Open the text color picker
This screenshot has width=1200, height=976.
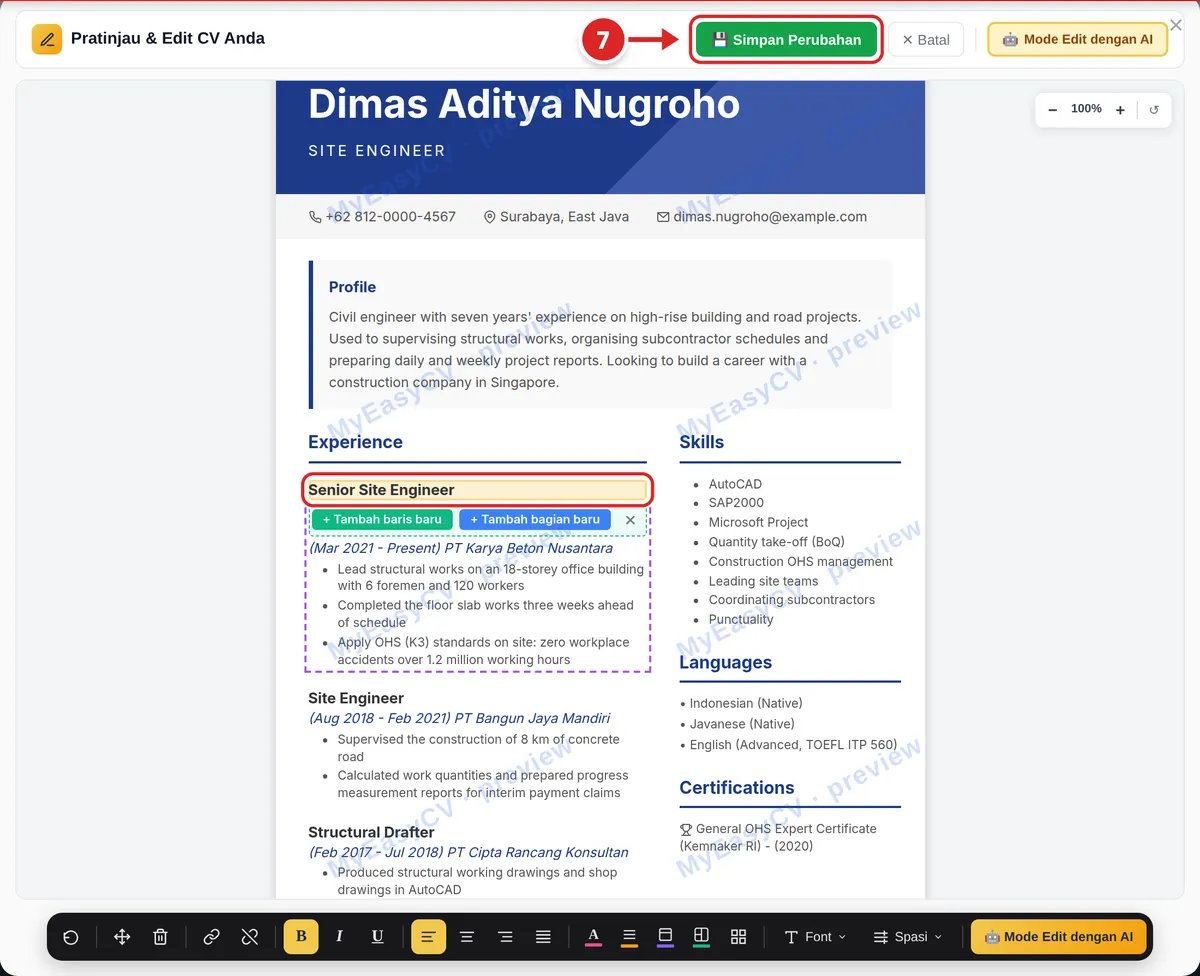coord(593,937)
